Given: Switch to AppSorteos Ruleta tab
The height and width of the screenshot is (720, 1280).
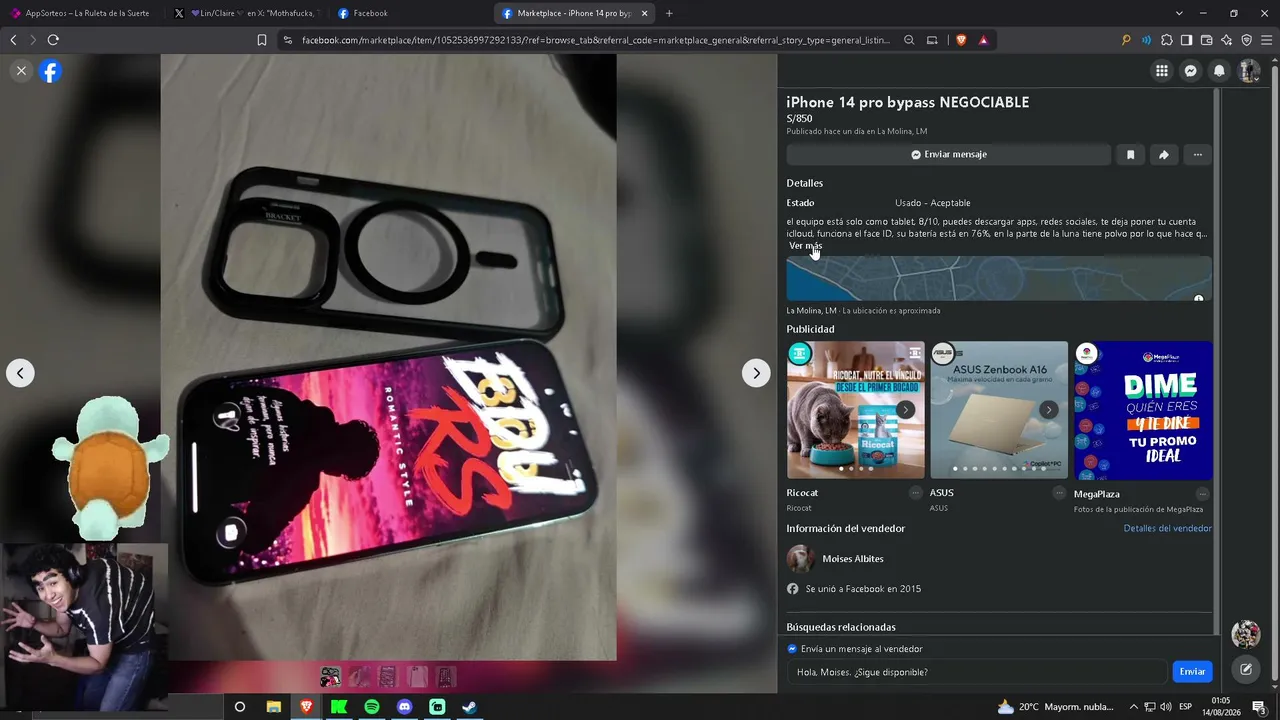Looking at the screenshot, I should pyautogui.click(x=80, y=13).
